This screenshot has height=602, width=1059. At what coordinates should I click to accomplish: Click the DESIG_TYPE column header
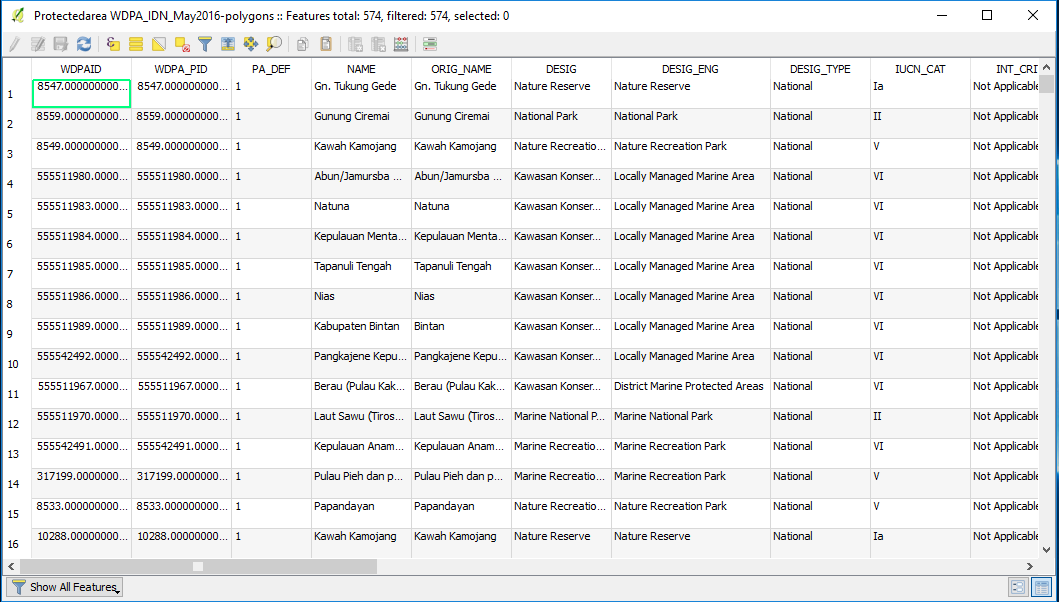[x=820, y=69]
